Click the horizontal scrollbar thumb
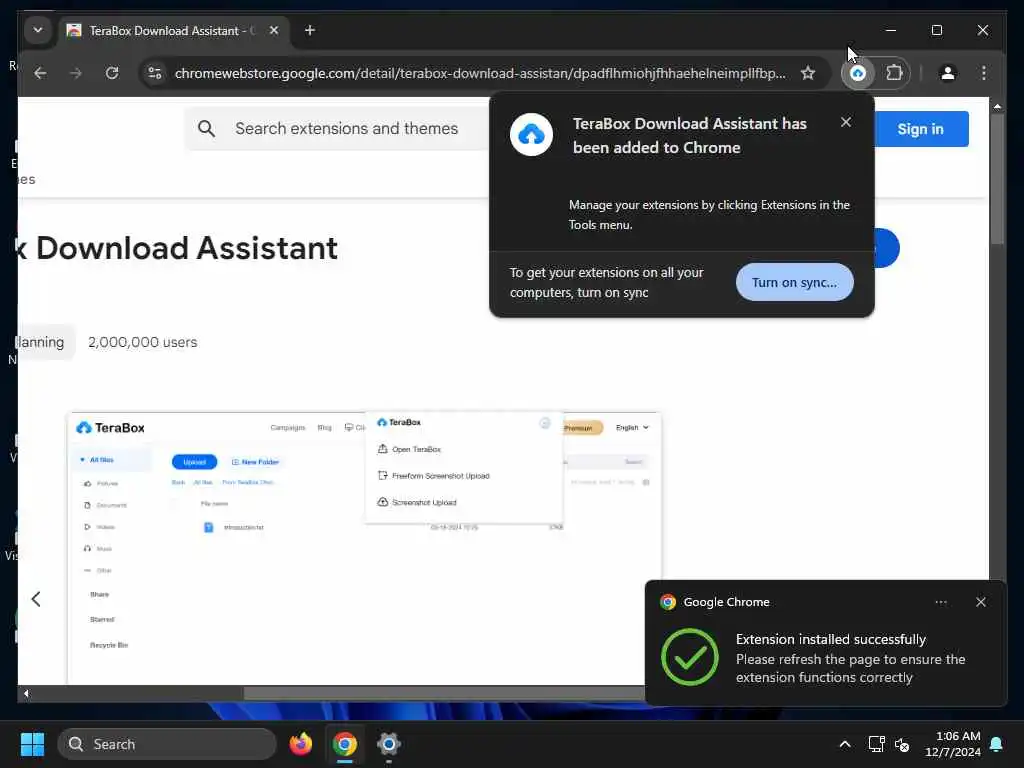The width and height of the screenshot is (1024, 768). coord(444,693)
